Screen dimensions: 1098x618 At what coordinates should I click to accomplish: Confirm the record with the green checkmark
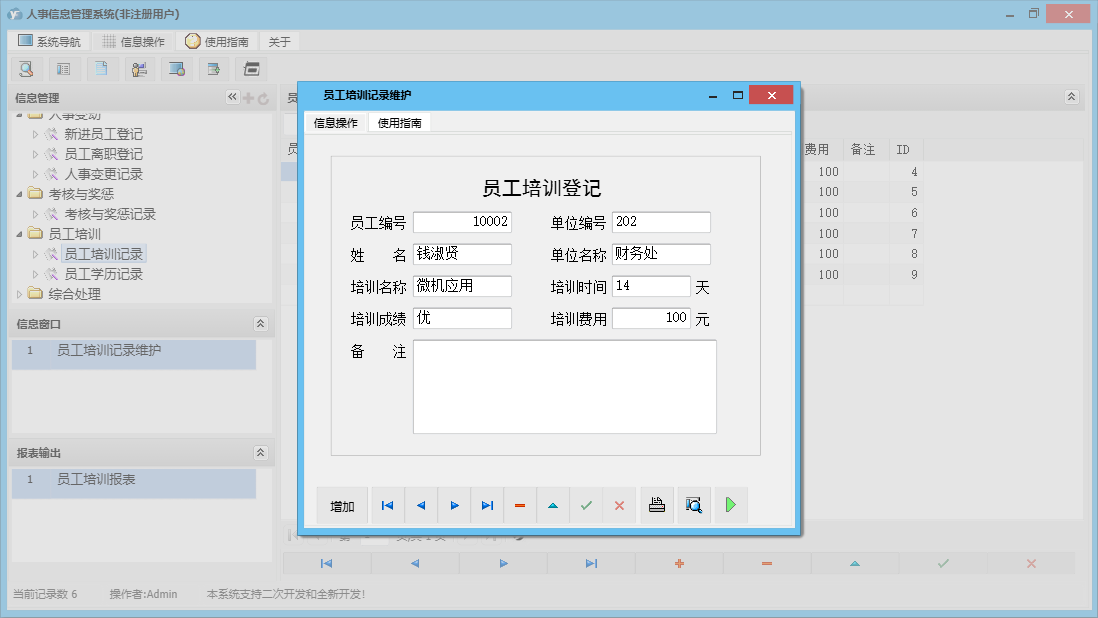586,505
